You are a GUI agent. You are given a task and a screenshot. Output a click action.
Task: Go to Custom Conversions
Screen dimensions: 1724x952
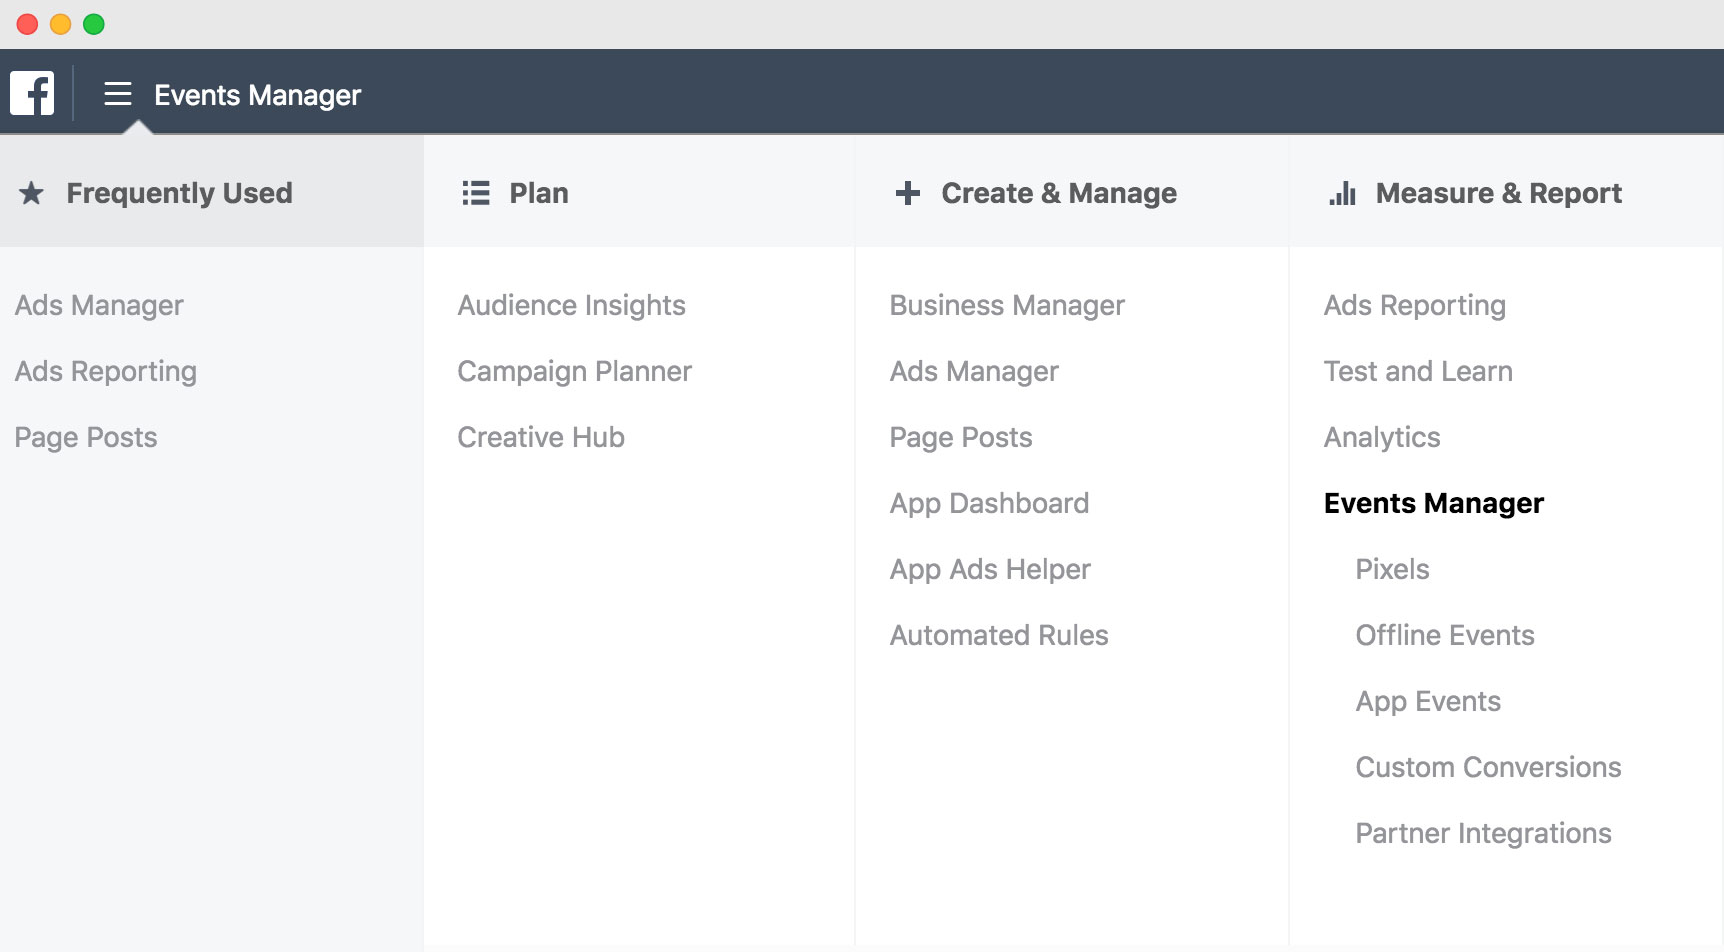tap(1488, 768)
